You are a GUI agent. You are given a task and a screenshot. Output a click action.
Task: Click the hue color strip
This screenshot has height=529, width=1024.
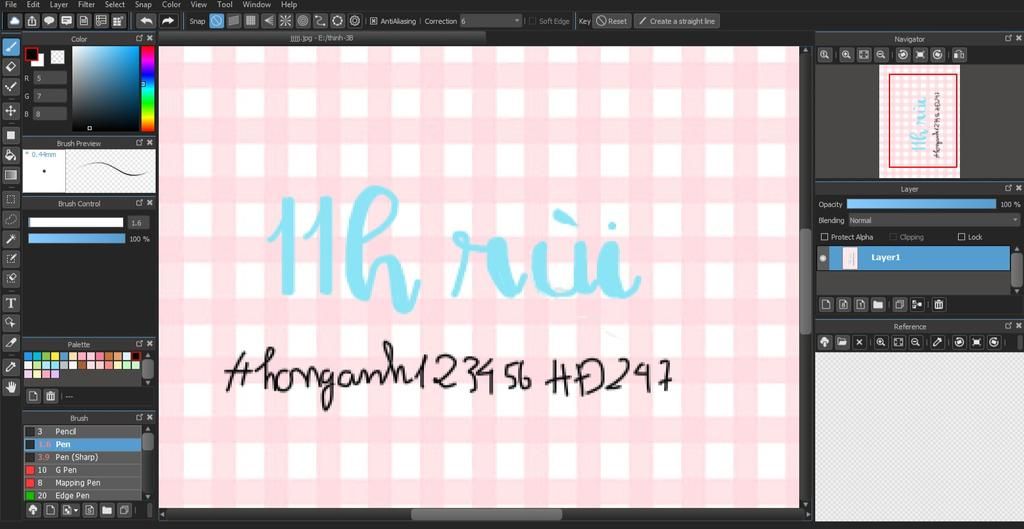point(148,89)
